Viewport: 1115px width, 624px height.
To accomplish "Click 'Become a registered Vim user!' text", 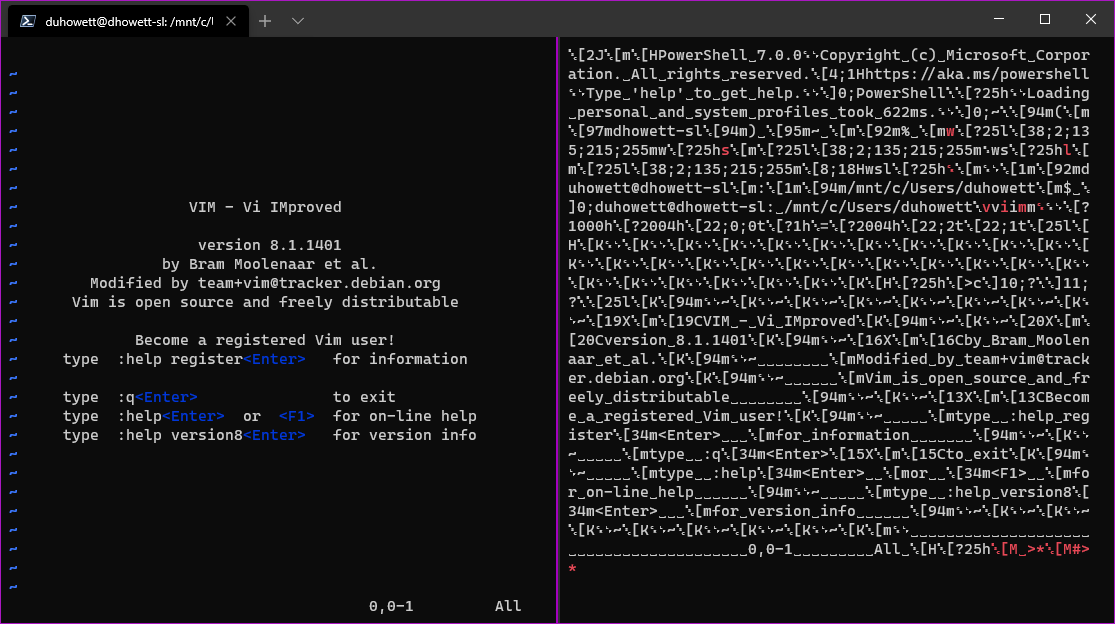I will click(265, 340).
